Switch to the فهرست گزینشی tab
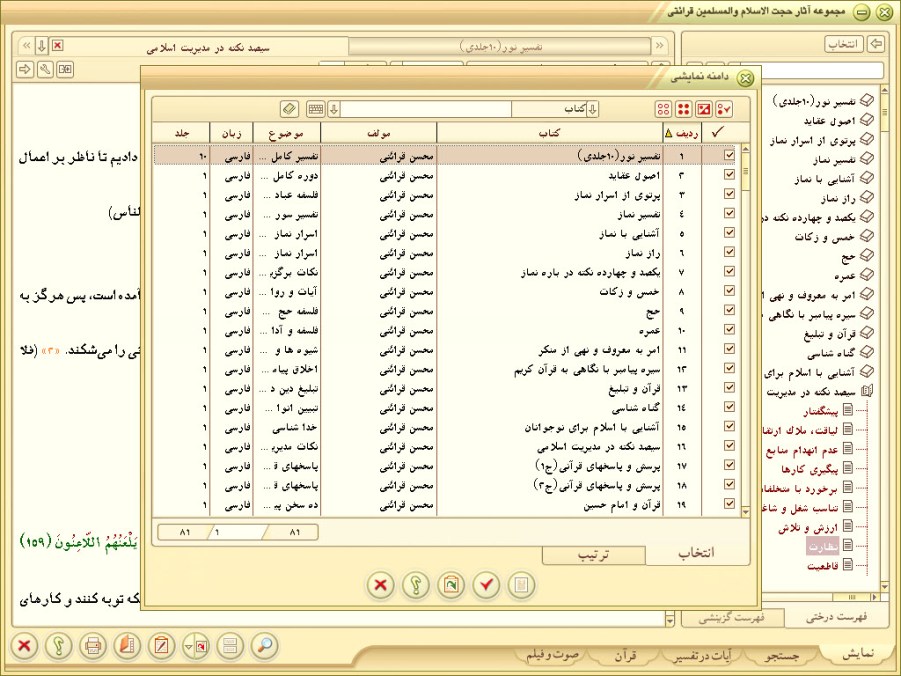The image size is (901, 676). [732, 618]
